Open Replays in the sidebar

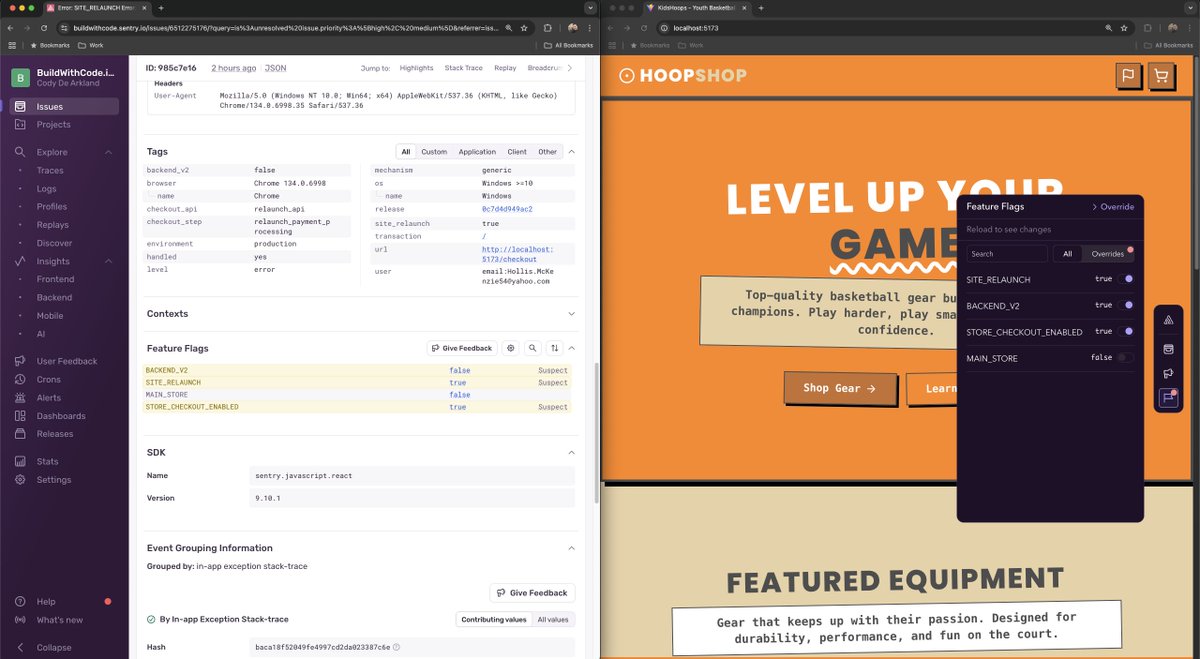click(x=53, y=225)
